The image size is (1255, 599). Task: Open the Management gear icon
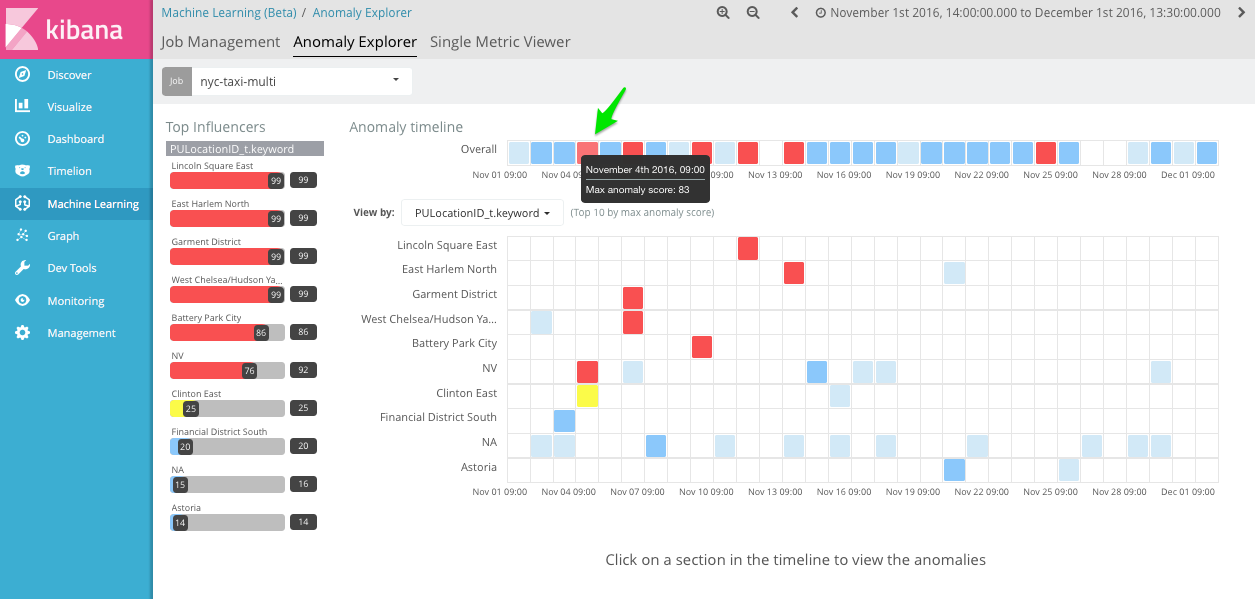click(x=22, y=333)
